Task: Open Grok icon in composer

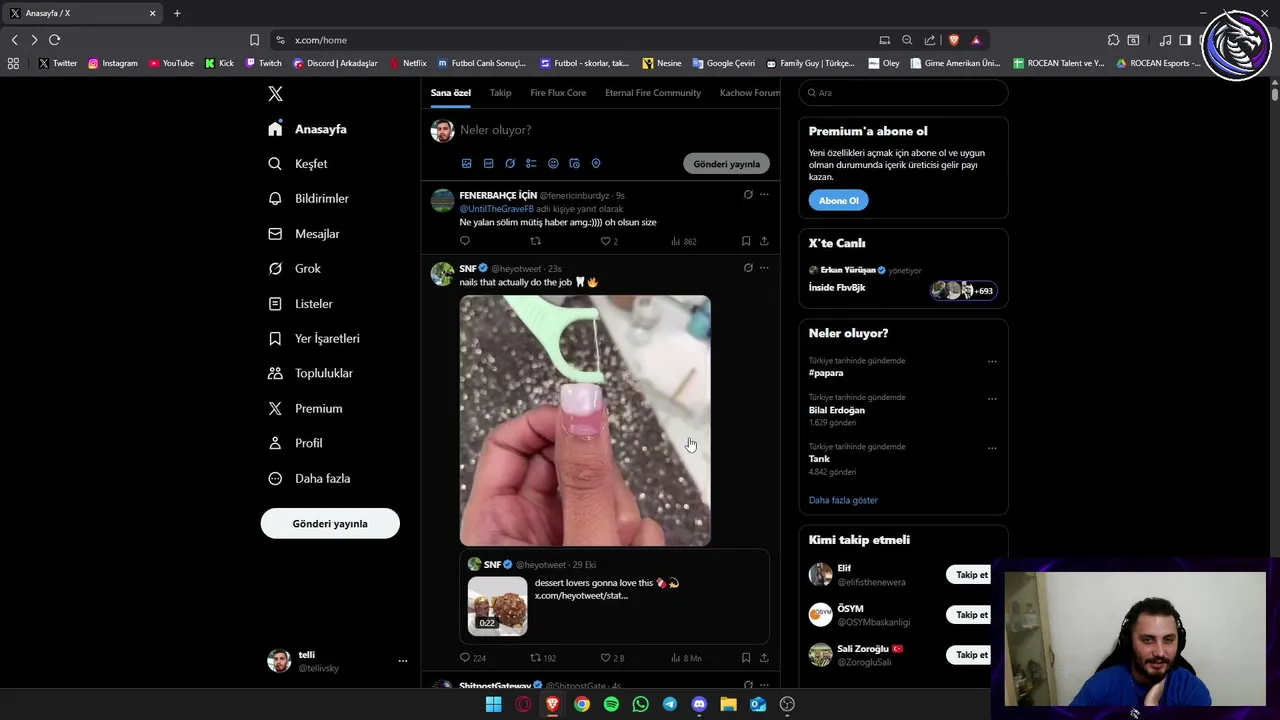Action: (510, 163)
